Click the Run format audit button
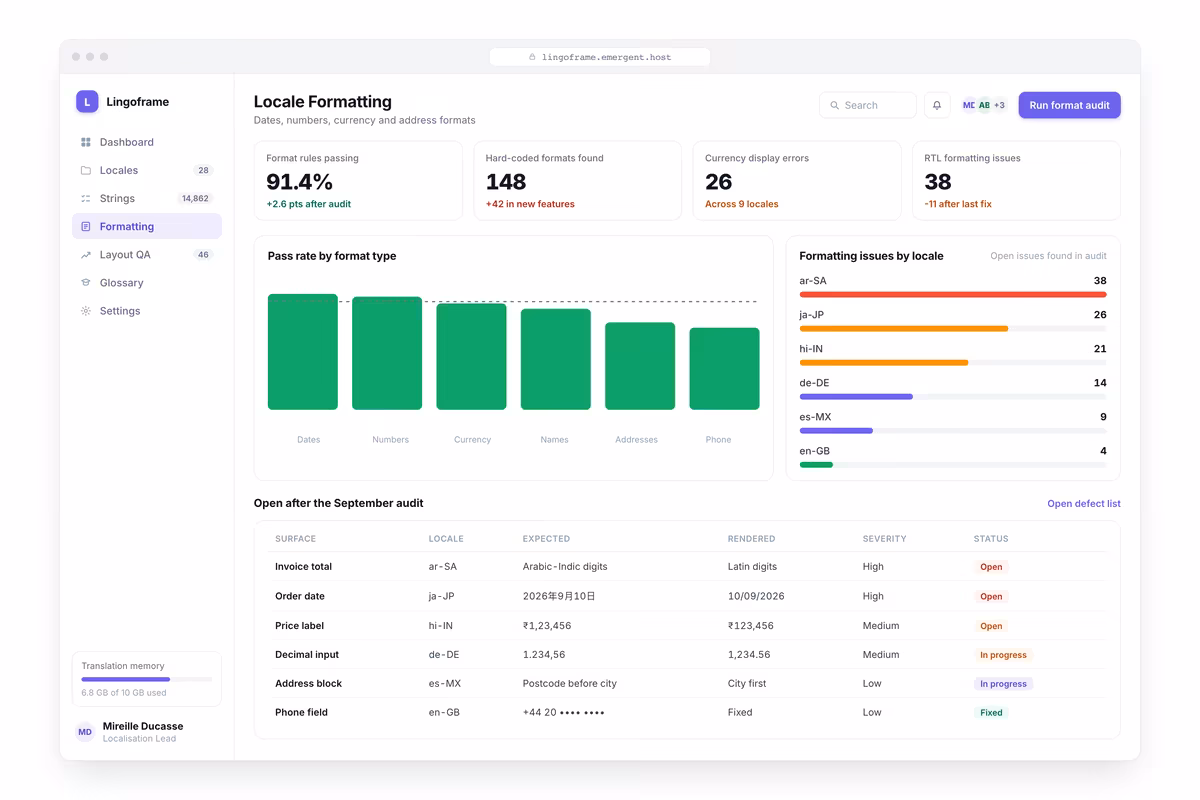 coord(1069,105)
